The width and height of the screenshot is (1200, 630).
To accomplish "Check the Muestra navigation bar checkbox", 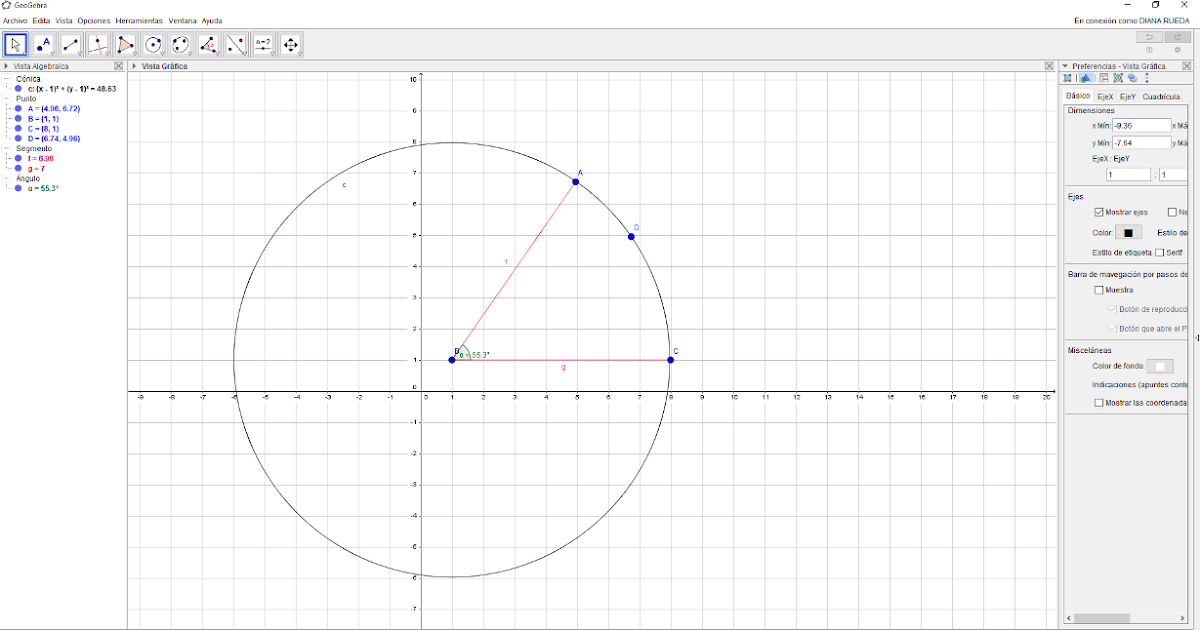I will tap(1099, 291).
